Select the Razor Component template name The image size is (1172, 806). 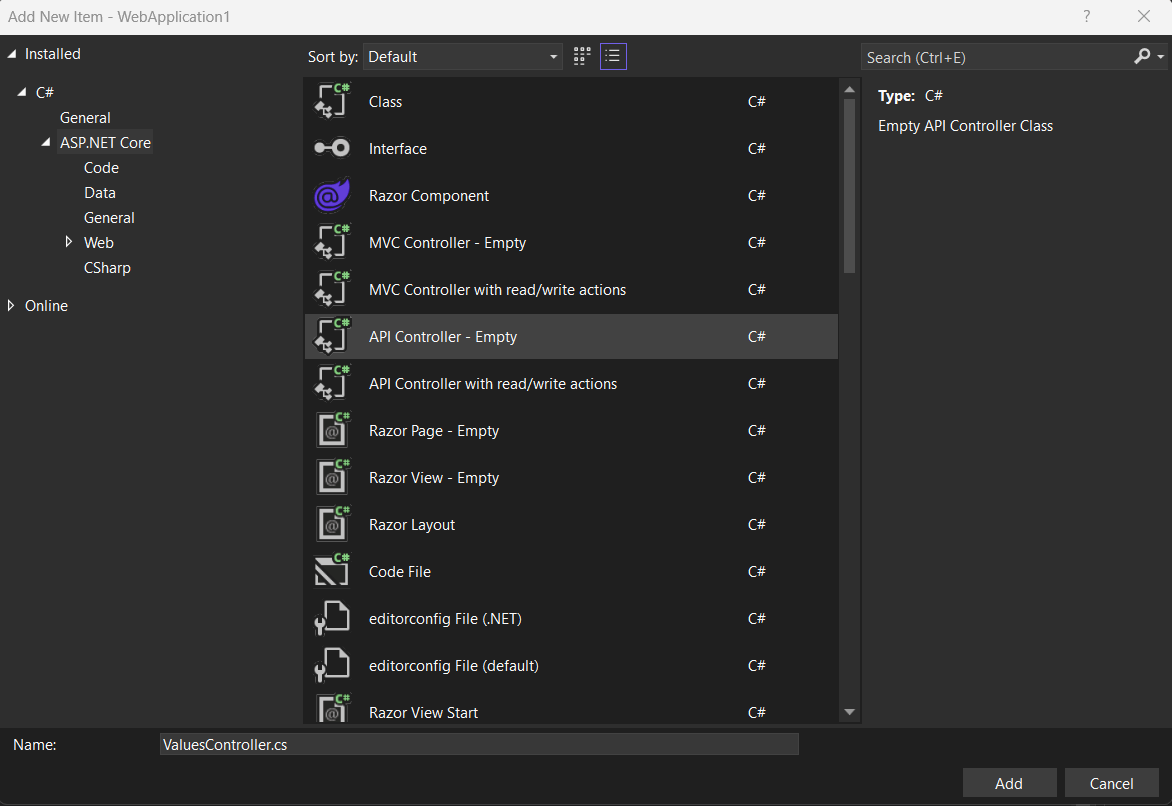(x=428, y=196)
